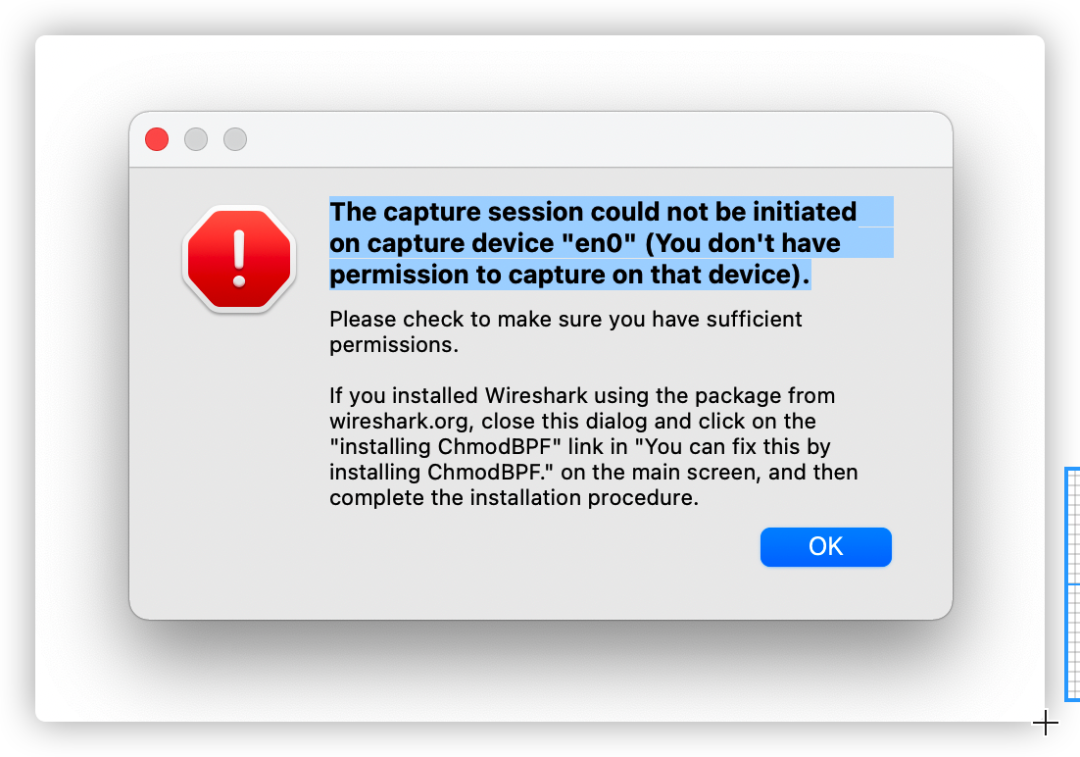Screen dimensions: 1080x757
Task: Click the red stop-sign error icon
Action: [239, 259]
